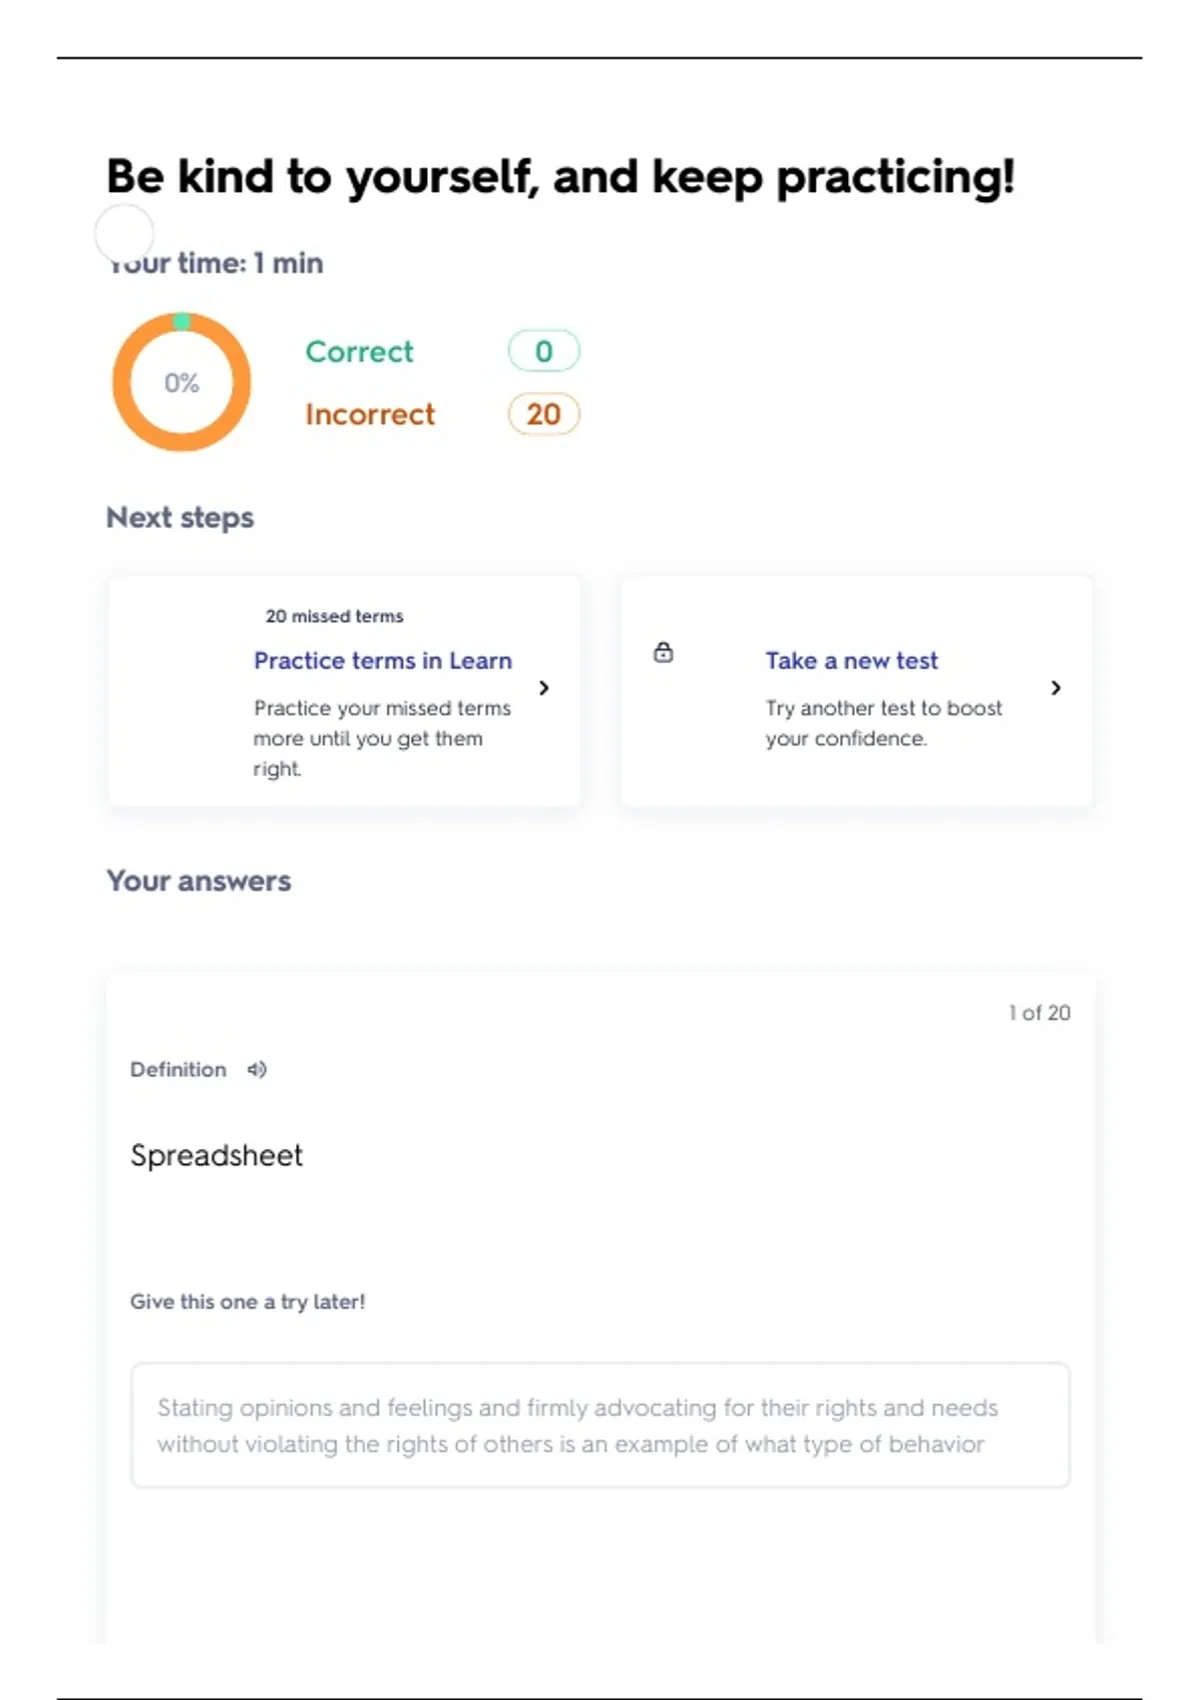Click the 1 of 20 question counter

click(1039, 1013)
